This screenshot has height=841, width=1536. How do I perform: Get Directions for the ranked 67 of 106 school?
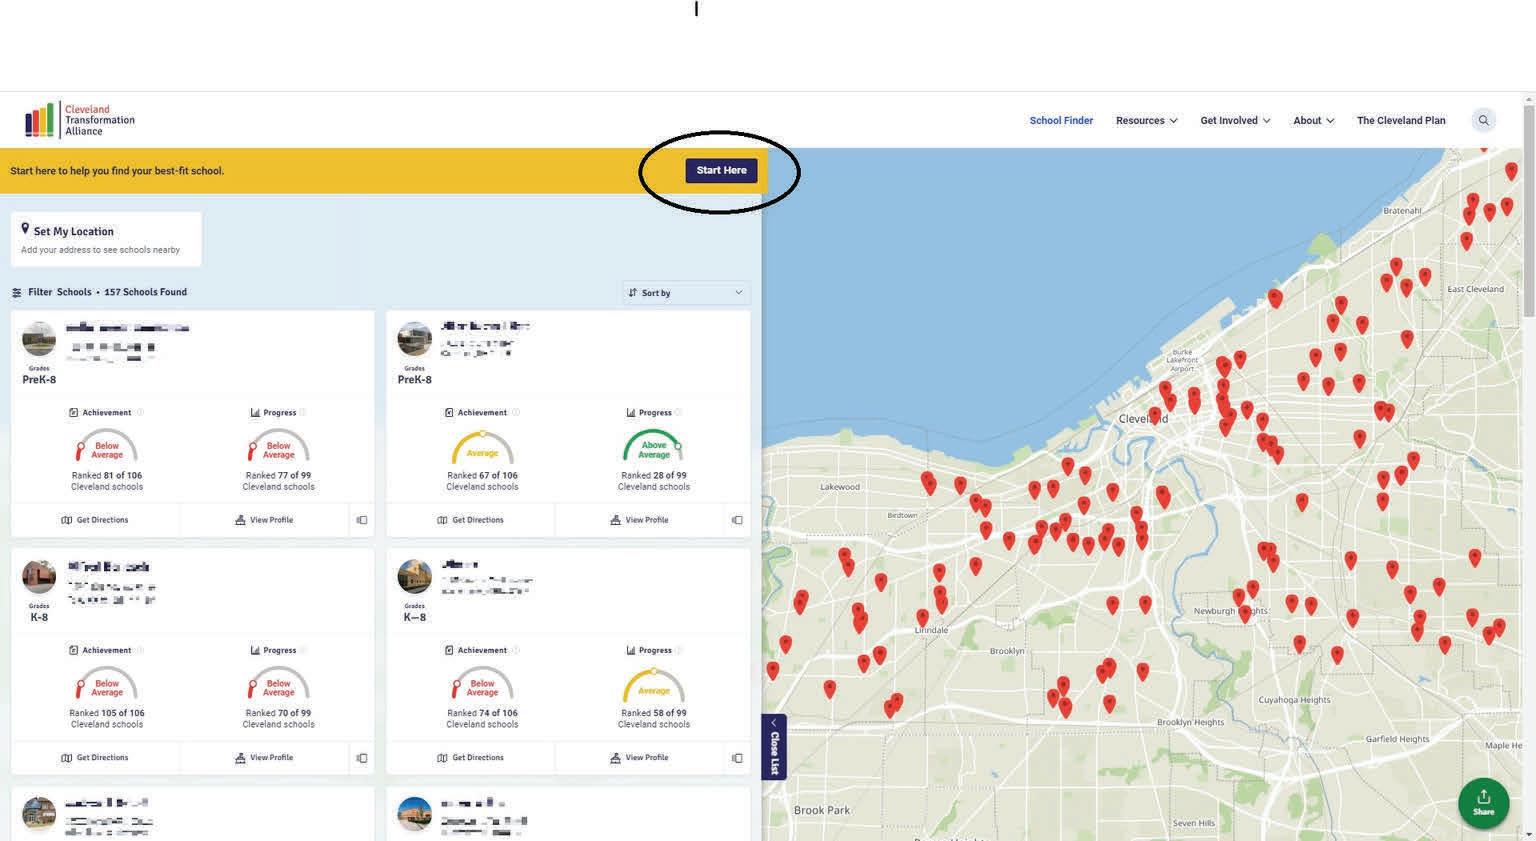pos(470,520)
